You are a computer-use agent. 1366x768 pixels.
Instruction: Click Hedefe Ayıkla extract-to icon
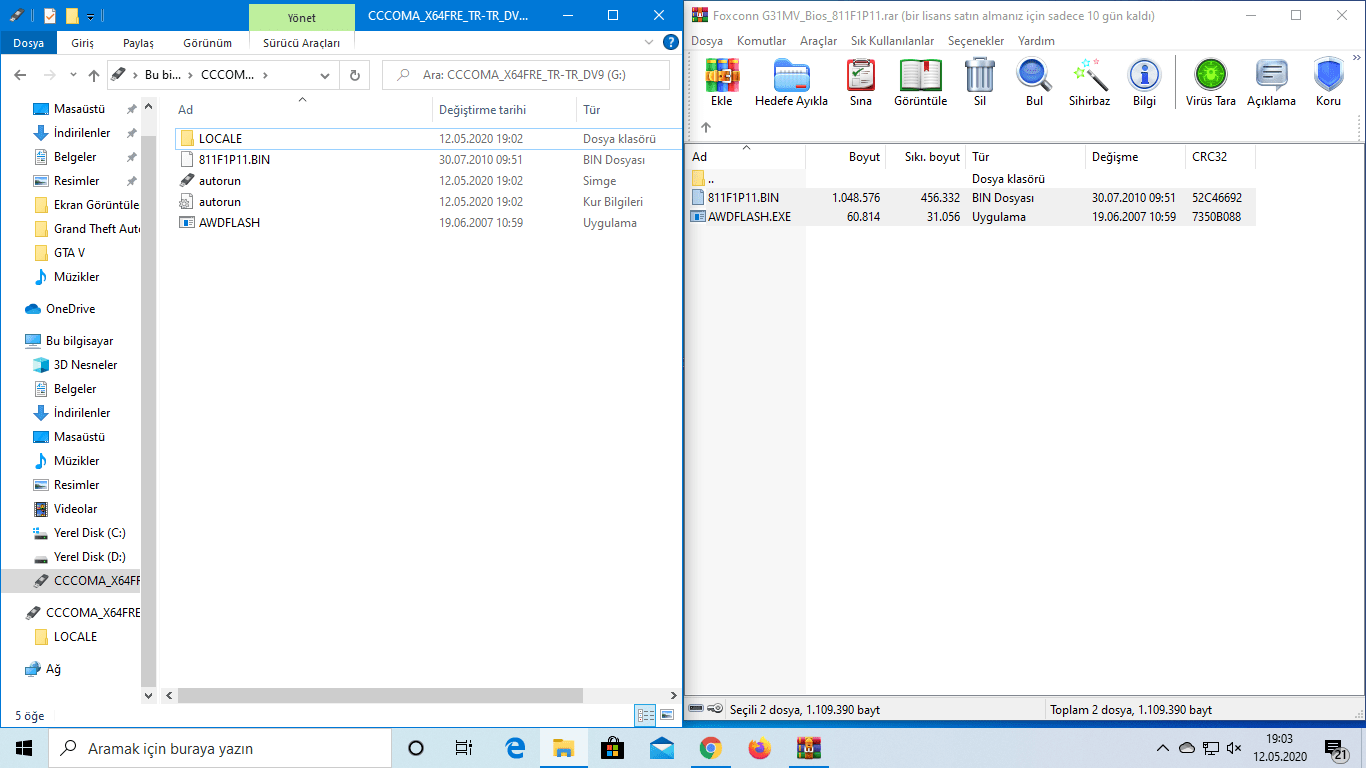(791, 82)
